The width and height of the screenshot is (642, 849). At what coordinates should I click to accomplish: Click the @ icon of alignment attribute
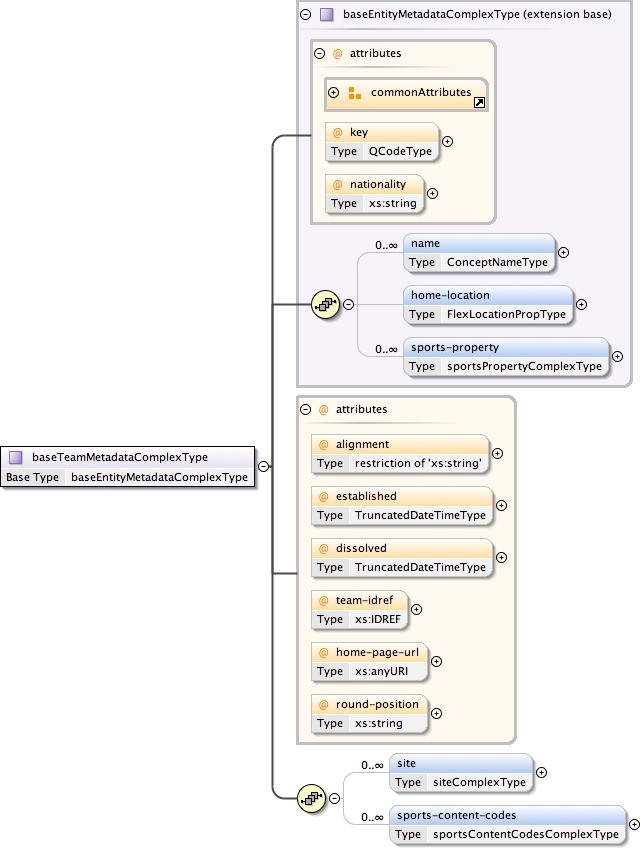click(x=323, y=444)
